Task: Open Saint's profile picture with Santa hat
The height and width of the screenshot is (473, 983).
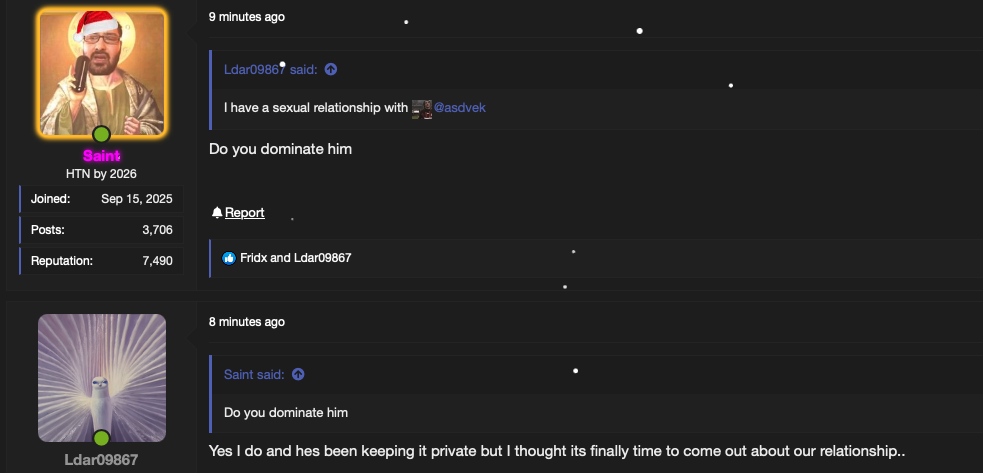Action: click(102, 73)
